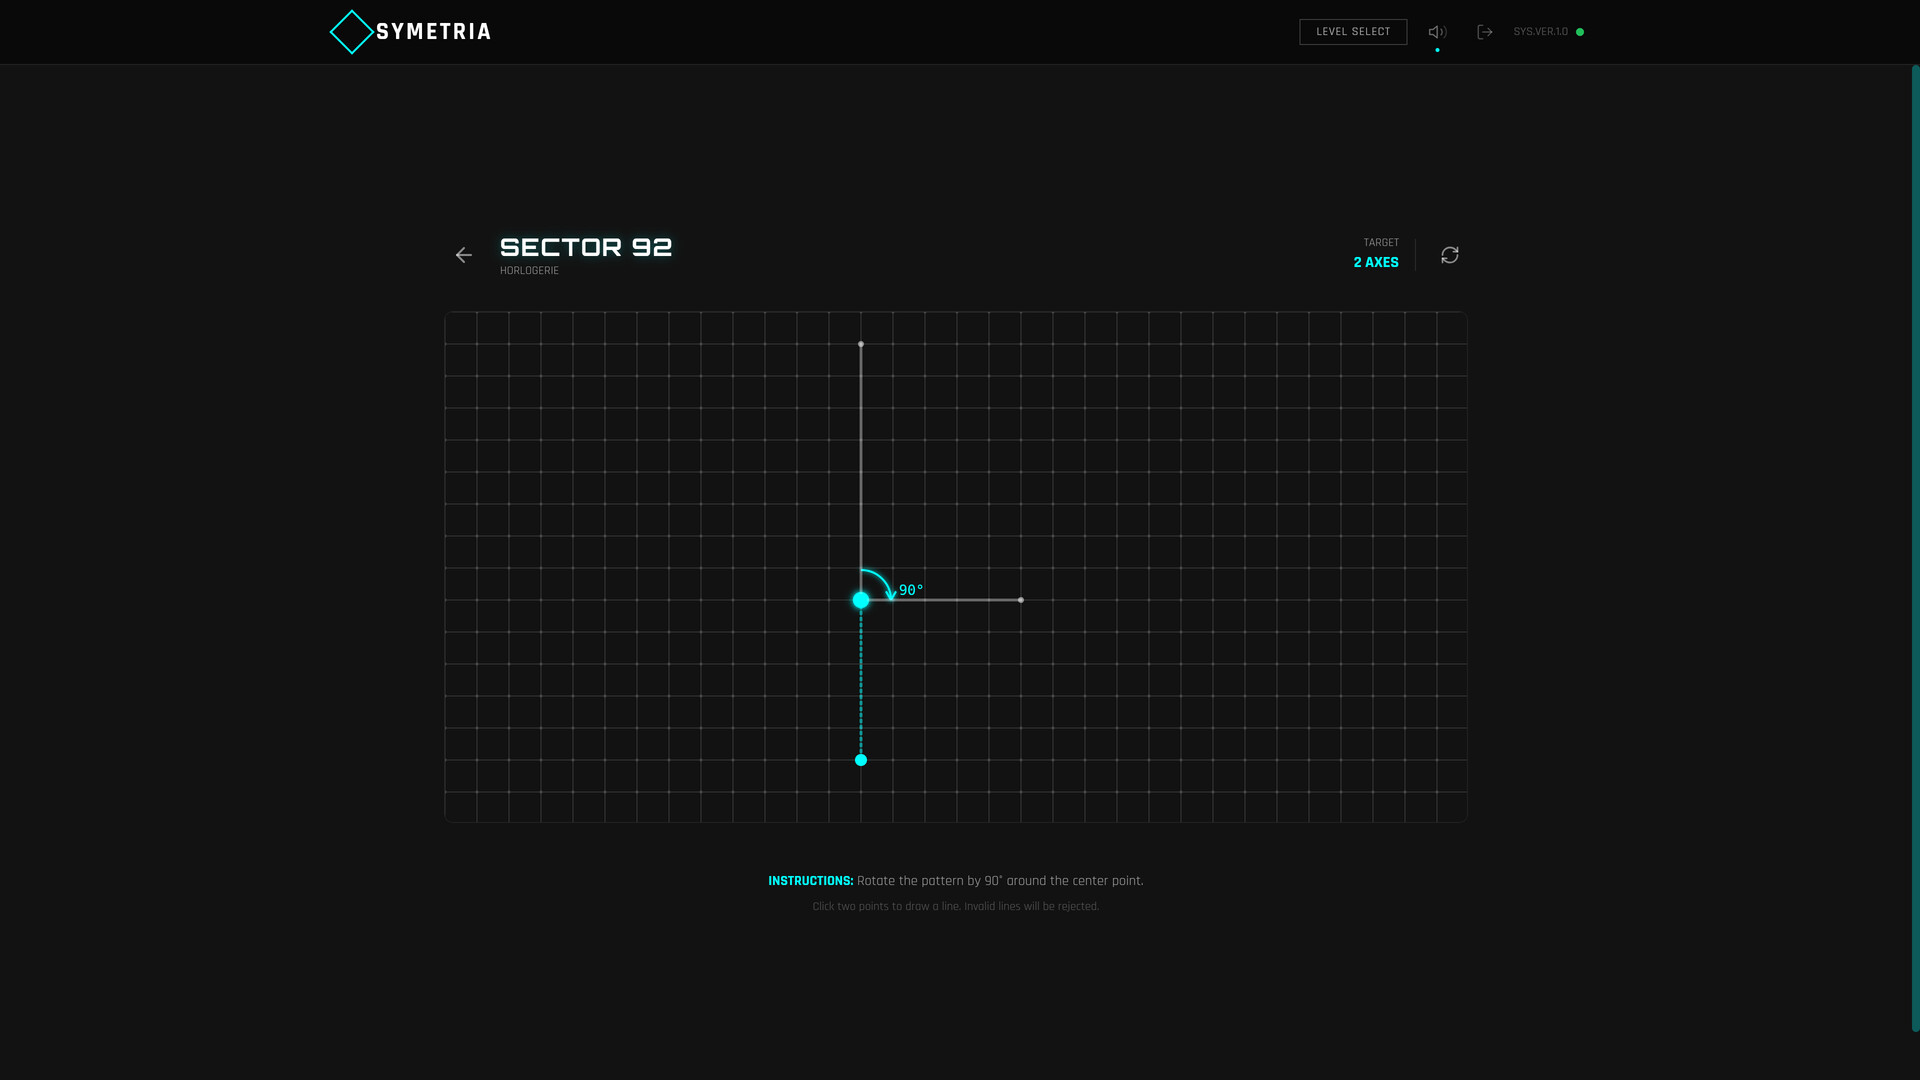Click the large cyan center pivot point

(x=861, y=600)
